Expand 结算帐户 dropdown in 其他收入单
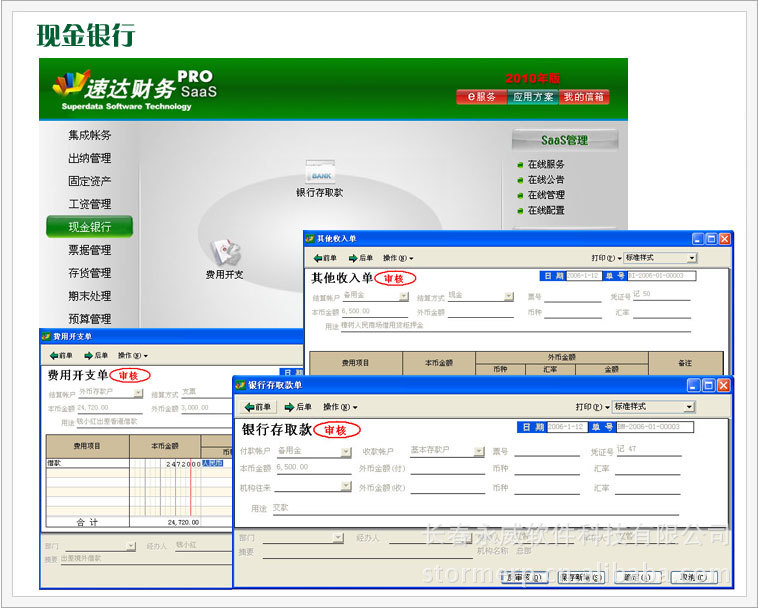This screenshot has height=608, width=758. 404,296
